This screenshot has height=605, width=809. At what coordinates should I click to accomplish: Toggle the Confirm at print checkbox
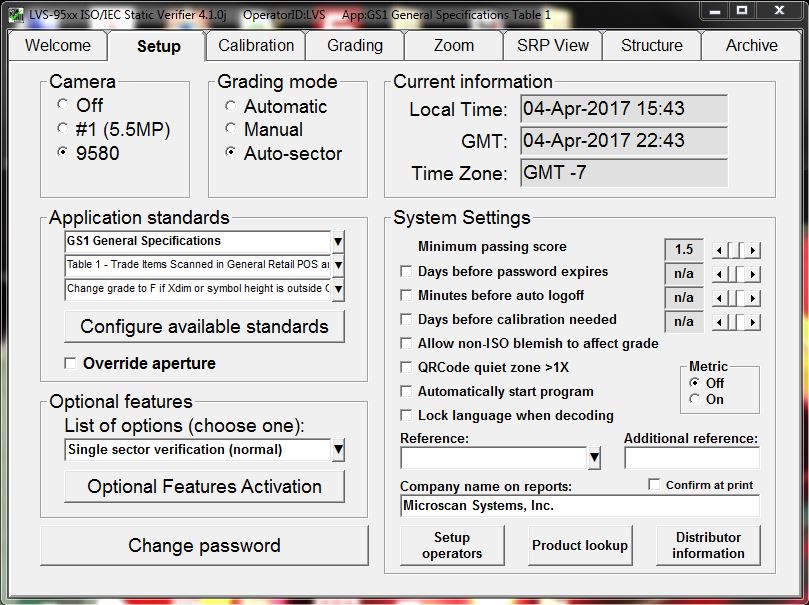(x=654, y=484)
